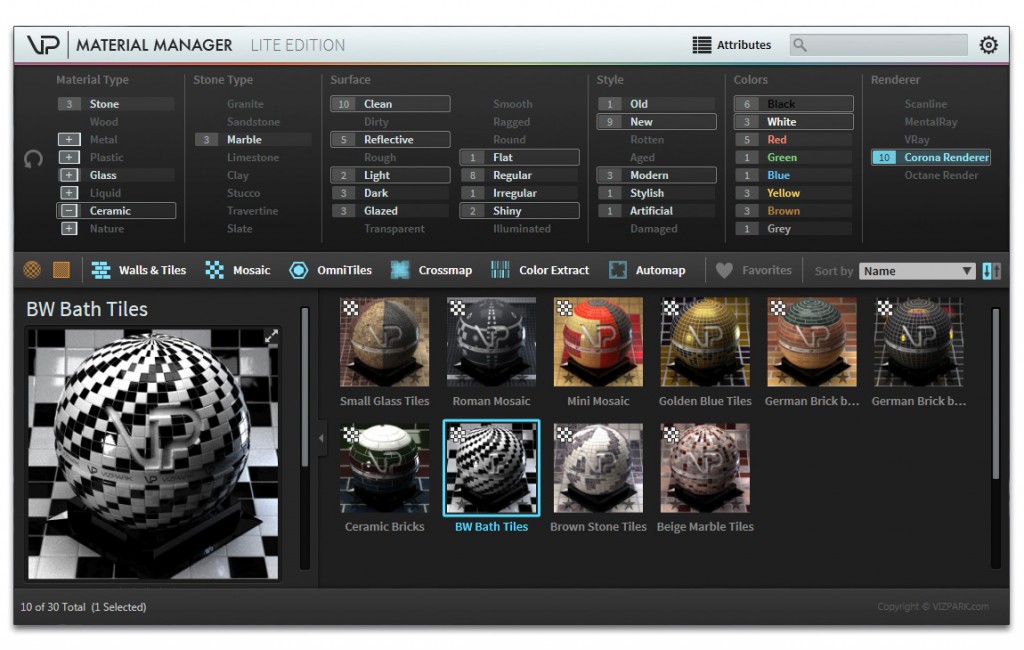Viewport: 1024px width, 650px height.
Task: Open the Mosaic section icon
Action: coord(213,269)
